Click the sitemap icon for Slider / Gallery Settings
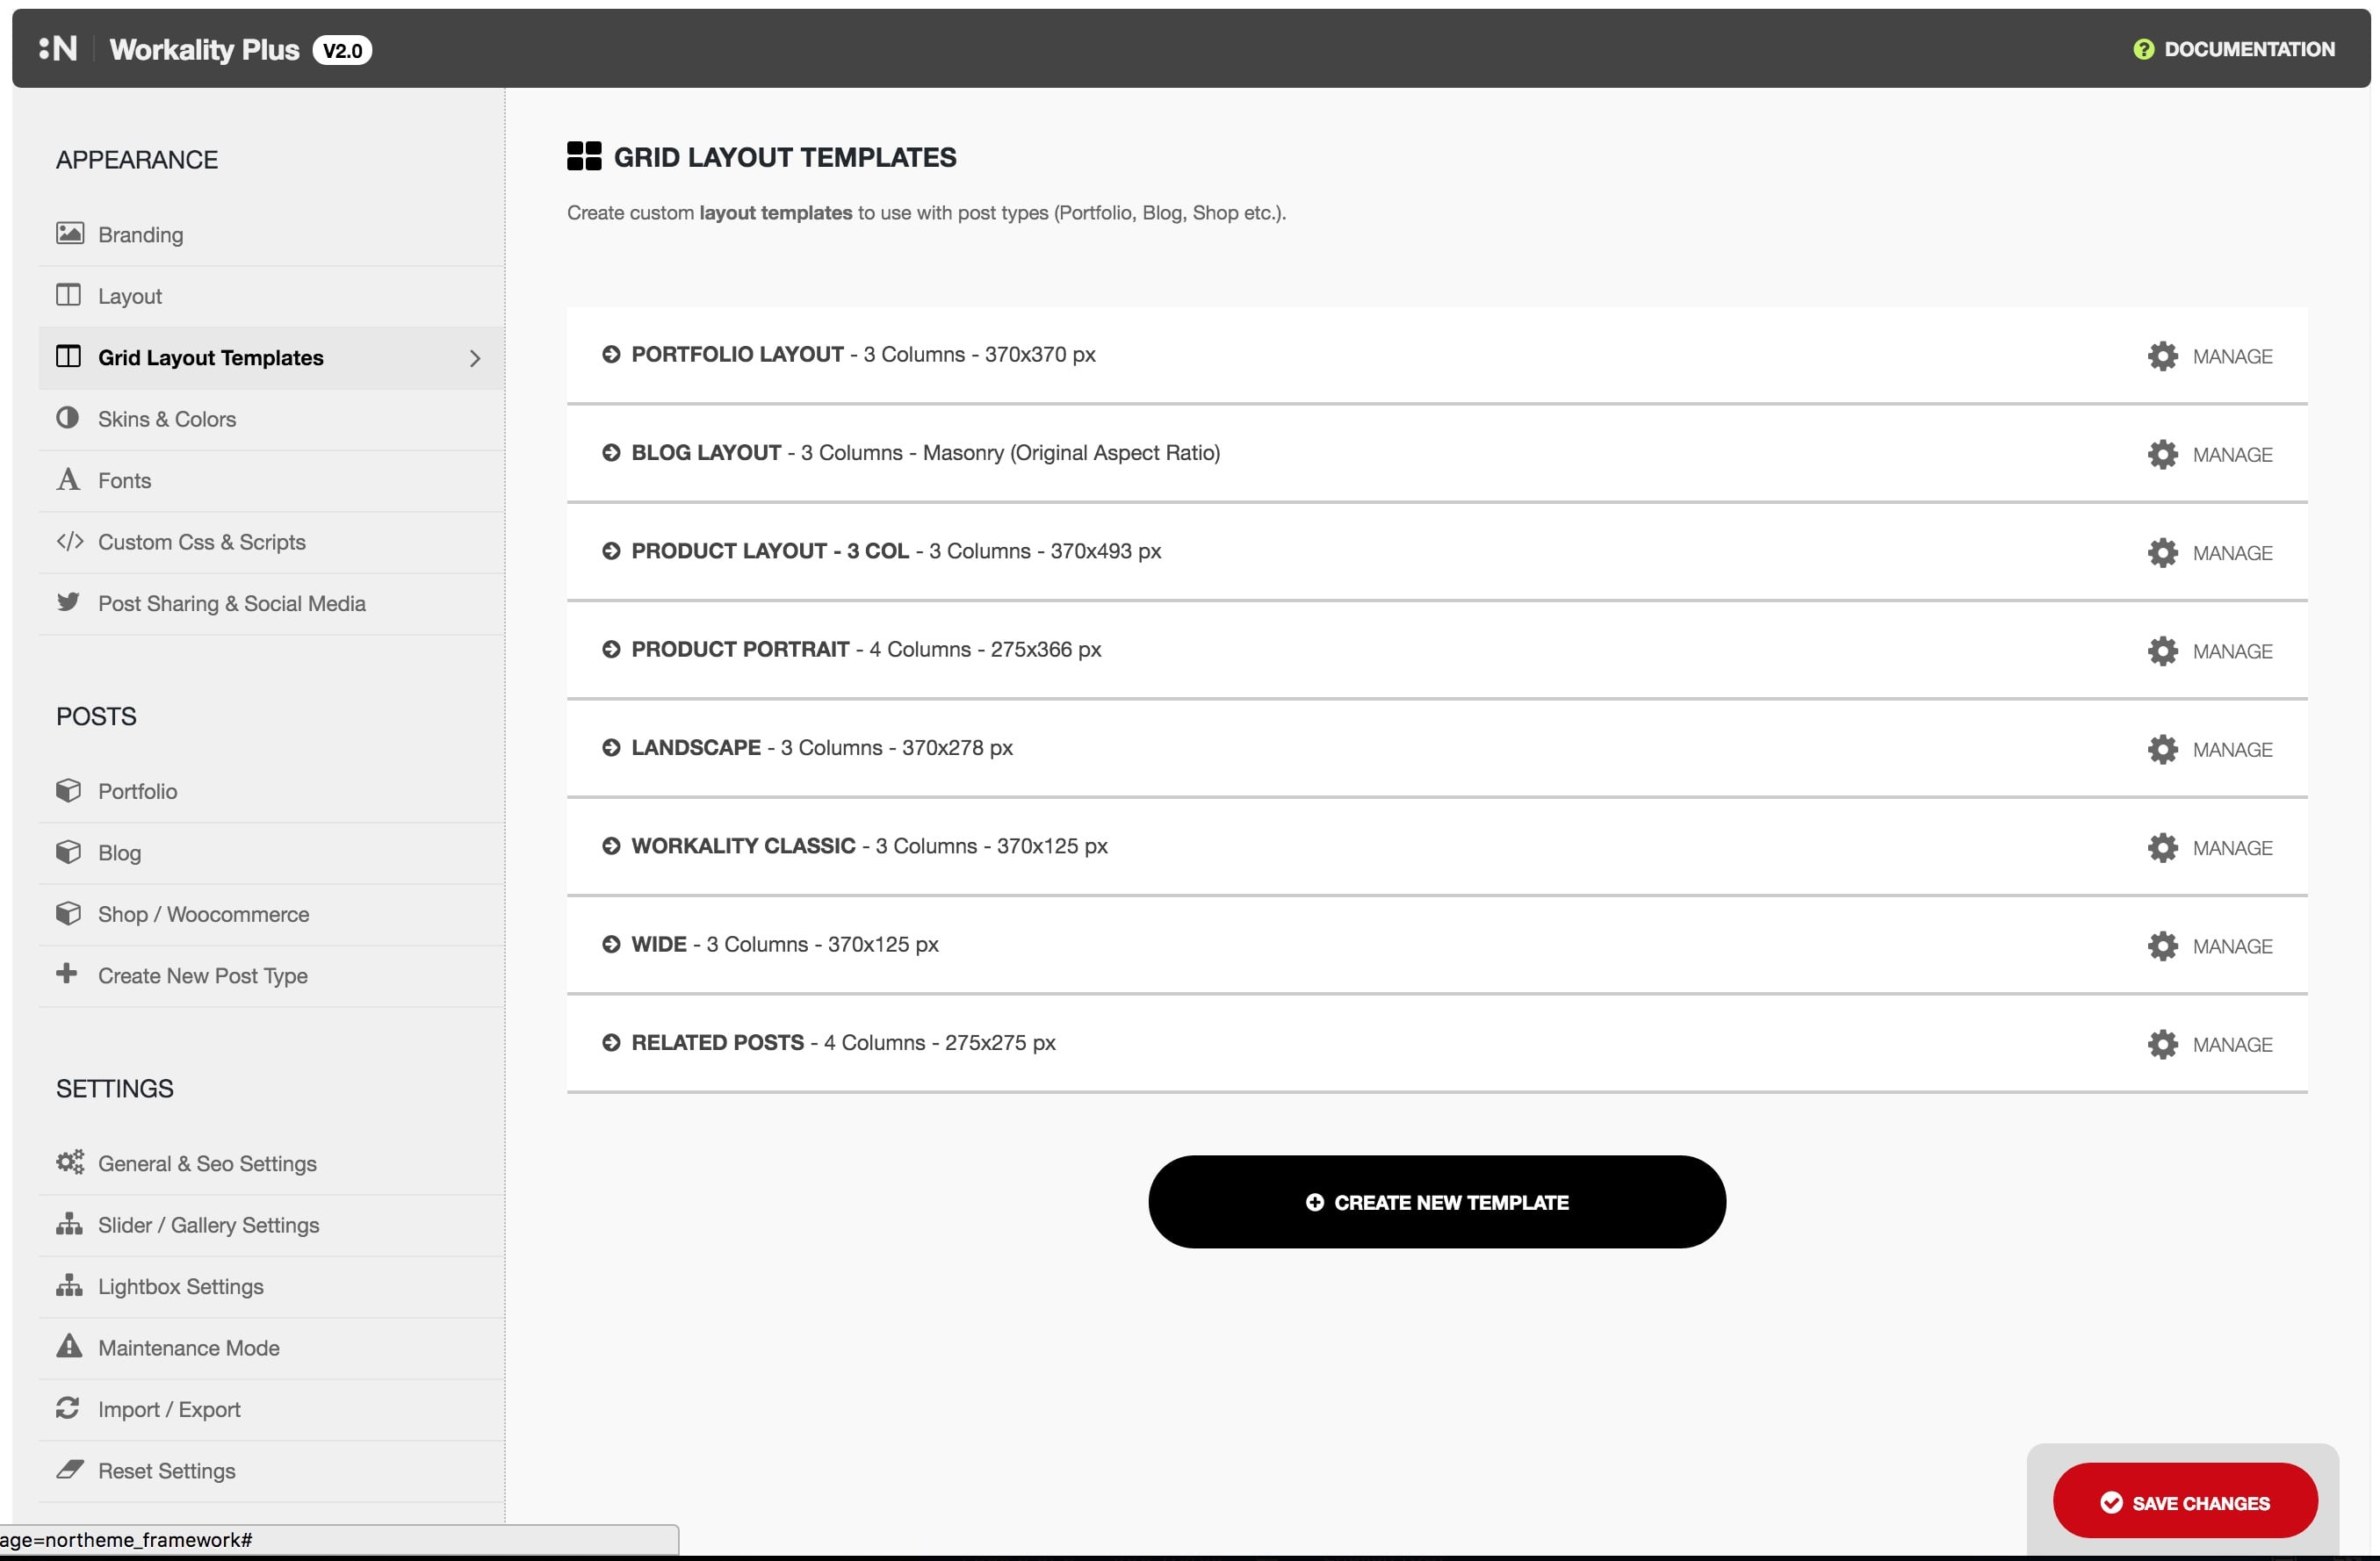Screen dimensions: 2380x1561 click(x=69, y=1224)
